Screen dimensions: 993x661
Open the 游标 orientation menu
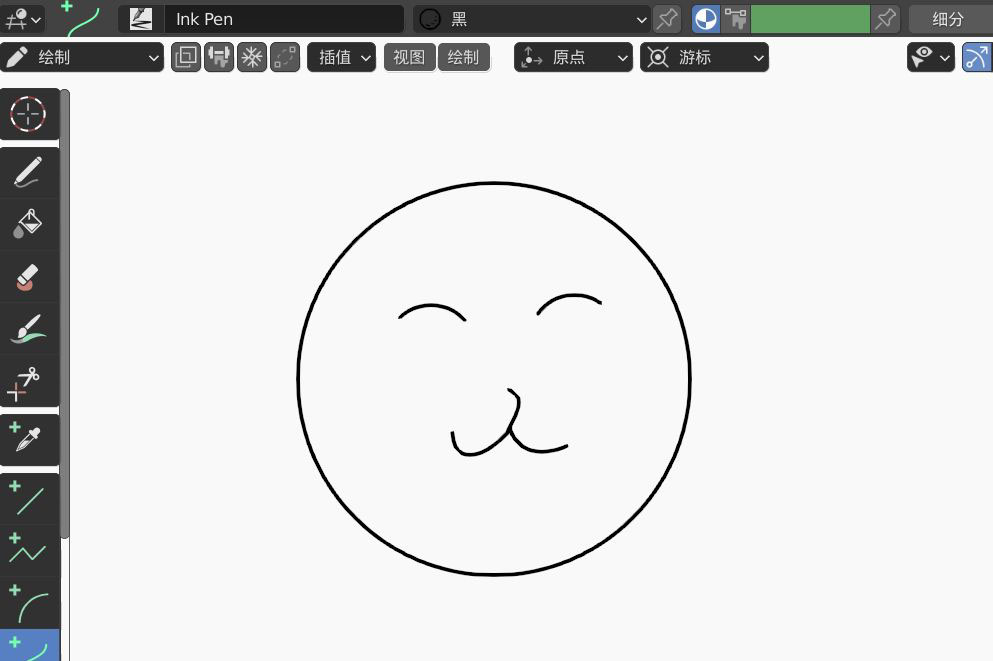(704, 57)
